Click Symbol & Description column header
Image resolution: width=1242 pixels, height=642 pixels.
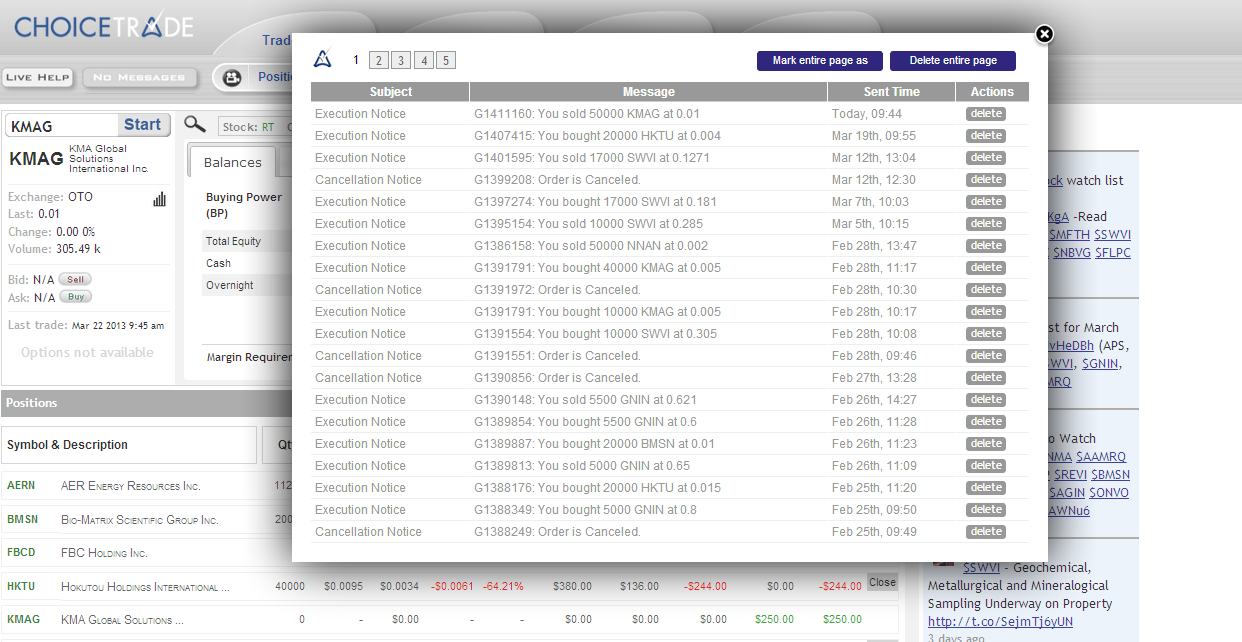click(x=129, y=445)
